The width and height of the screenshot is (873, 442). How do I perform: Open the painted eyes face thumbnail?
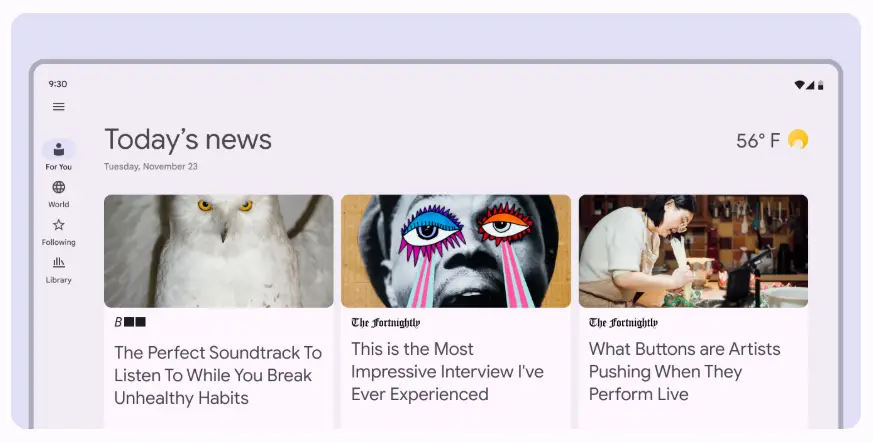point(456,251)
